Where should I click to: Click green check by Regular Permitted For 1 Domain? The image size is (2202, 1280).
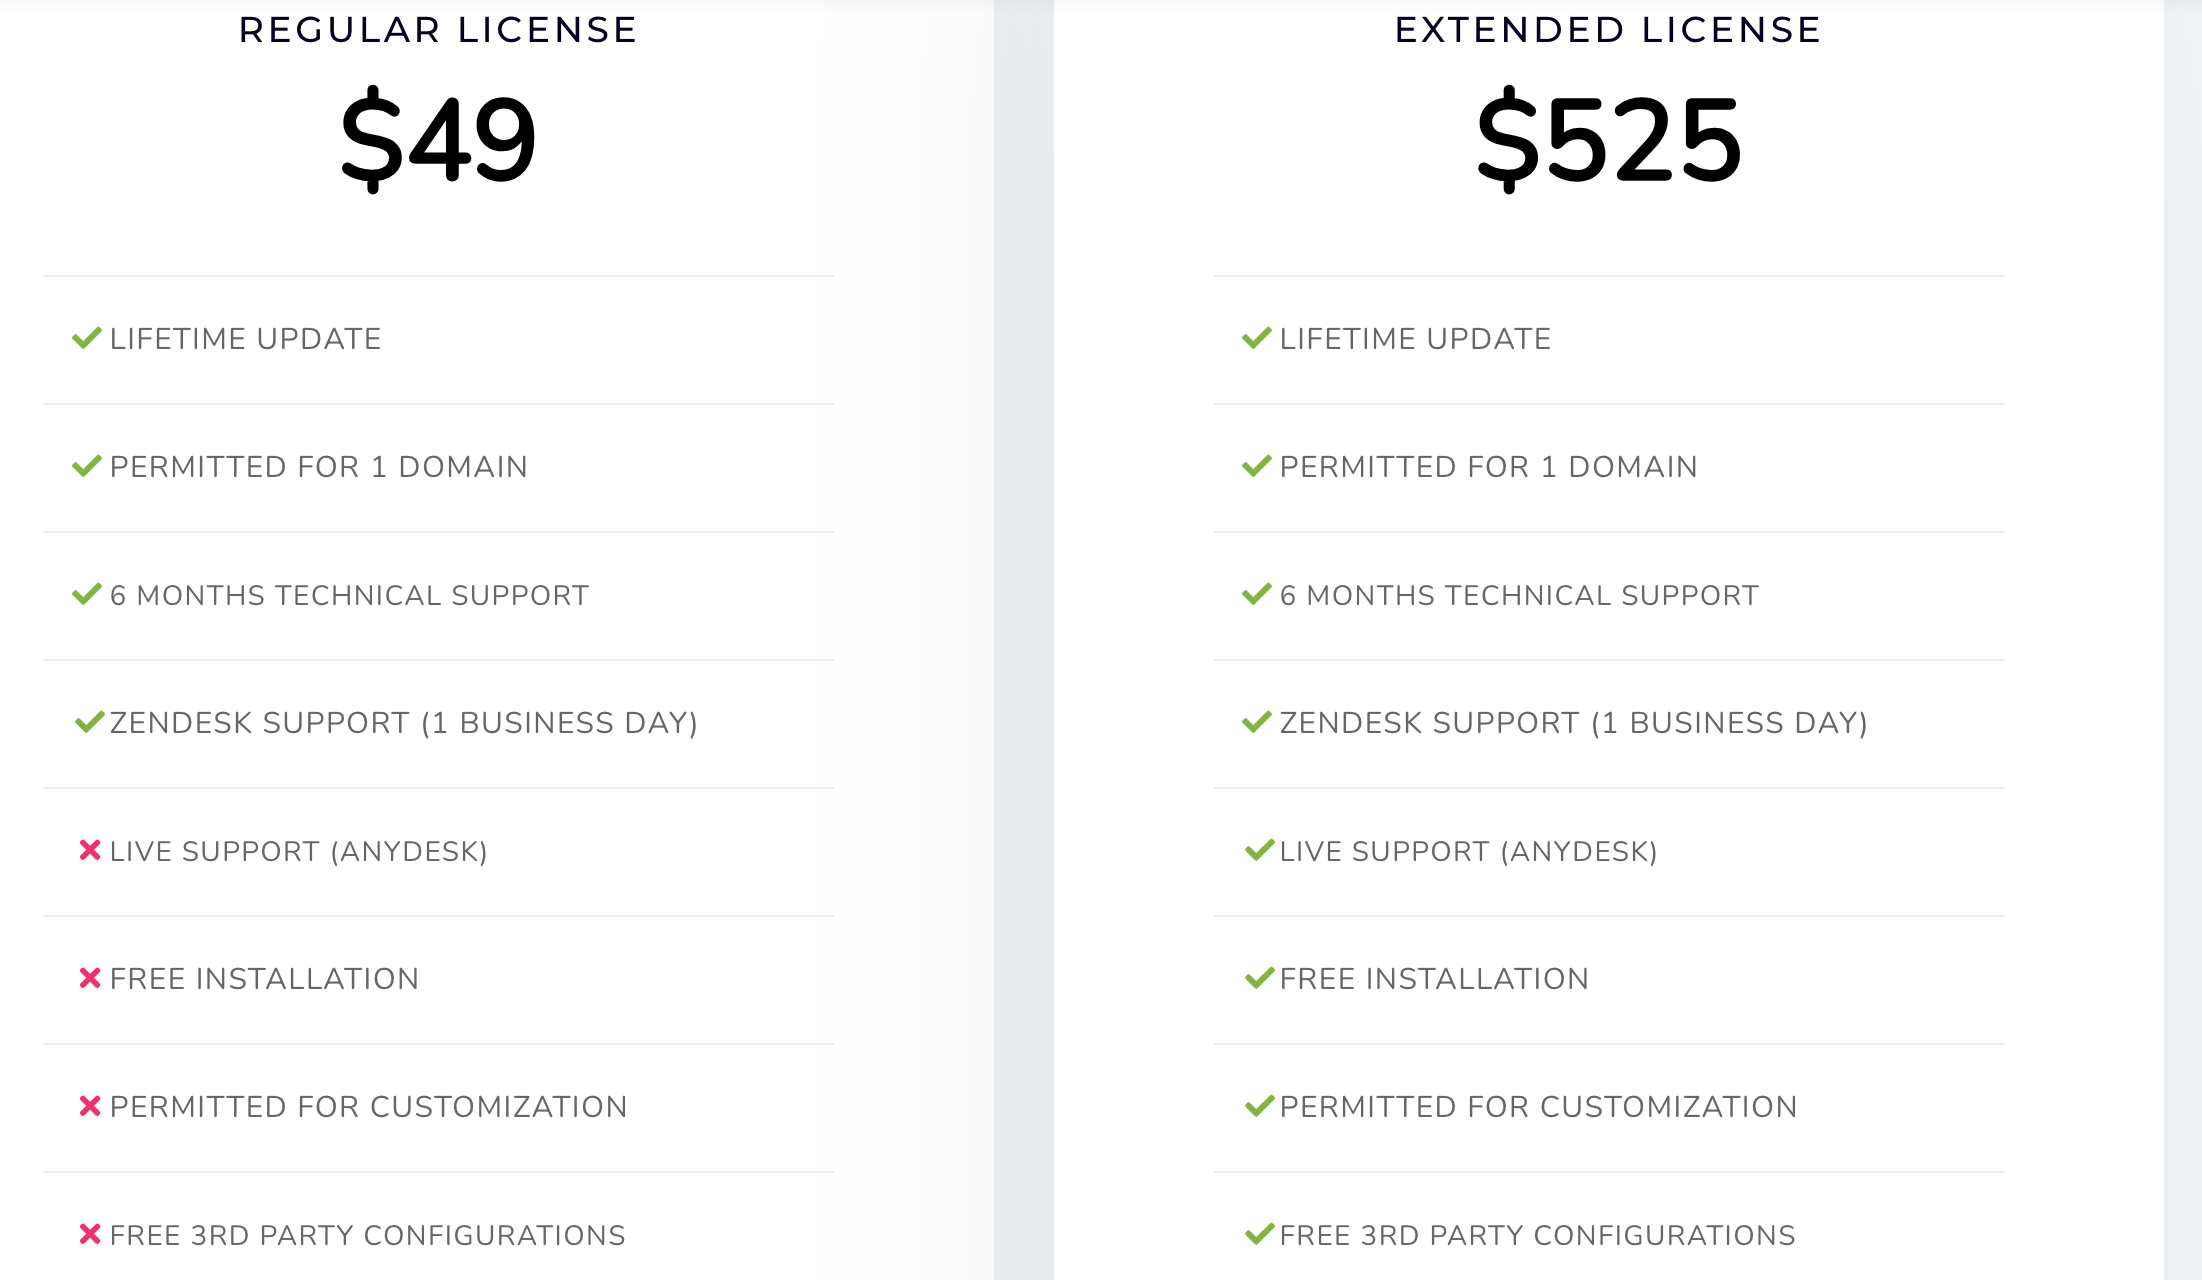87,466
